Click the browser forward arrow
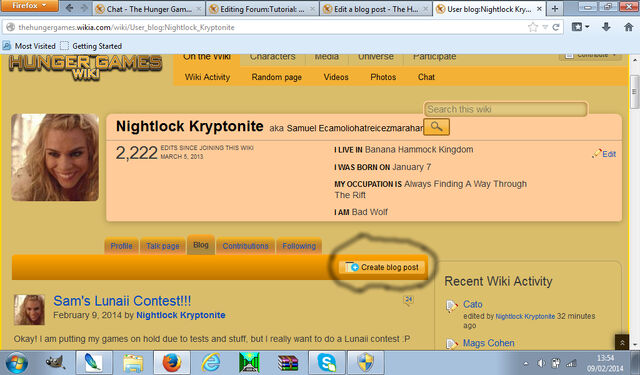The width and height of the screenshot is (640, 375). coord(84,8)
